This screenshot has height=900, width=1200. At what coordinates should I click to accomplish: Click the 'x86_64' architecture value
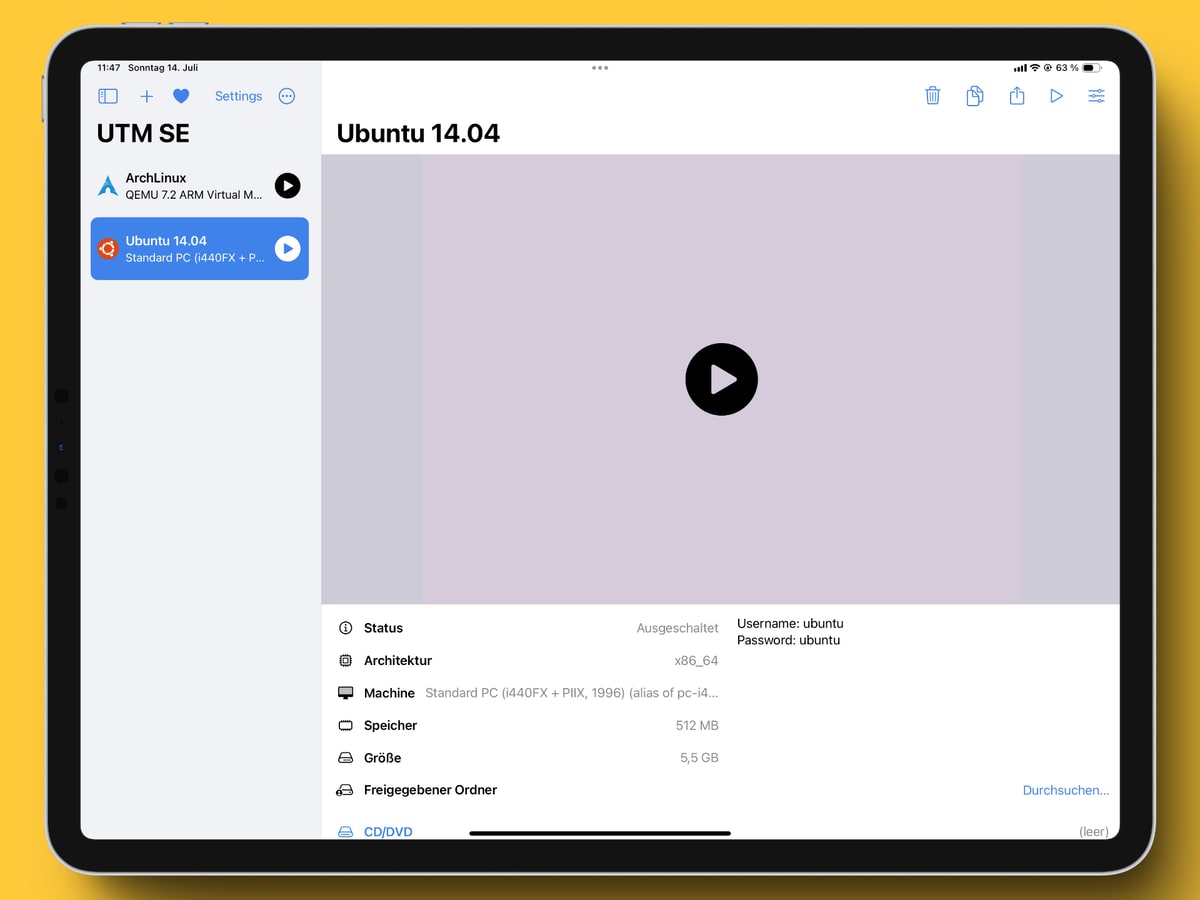pyautogui.click(x=696, y=661)
